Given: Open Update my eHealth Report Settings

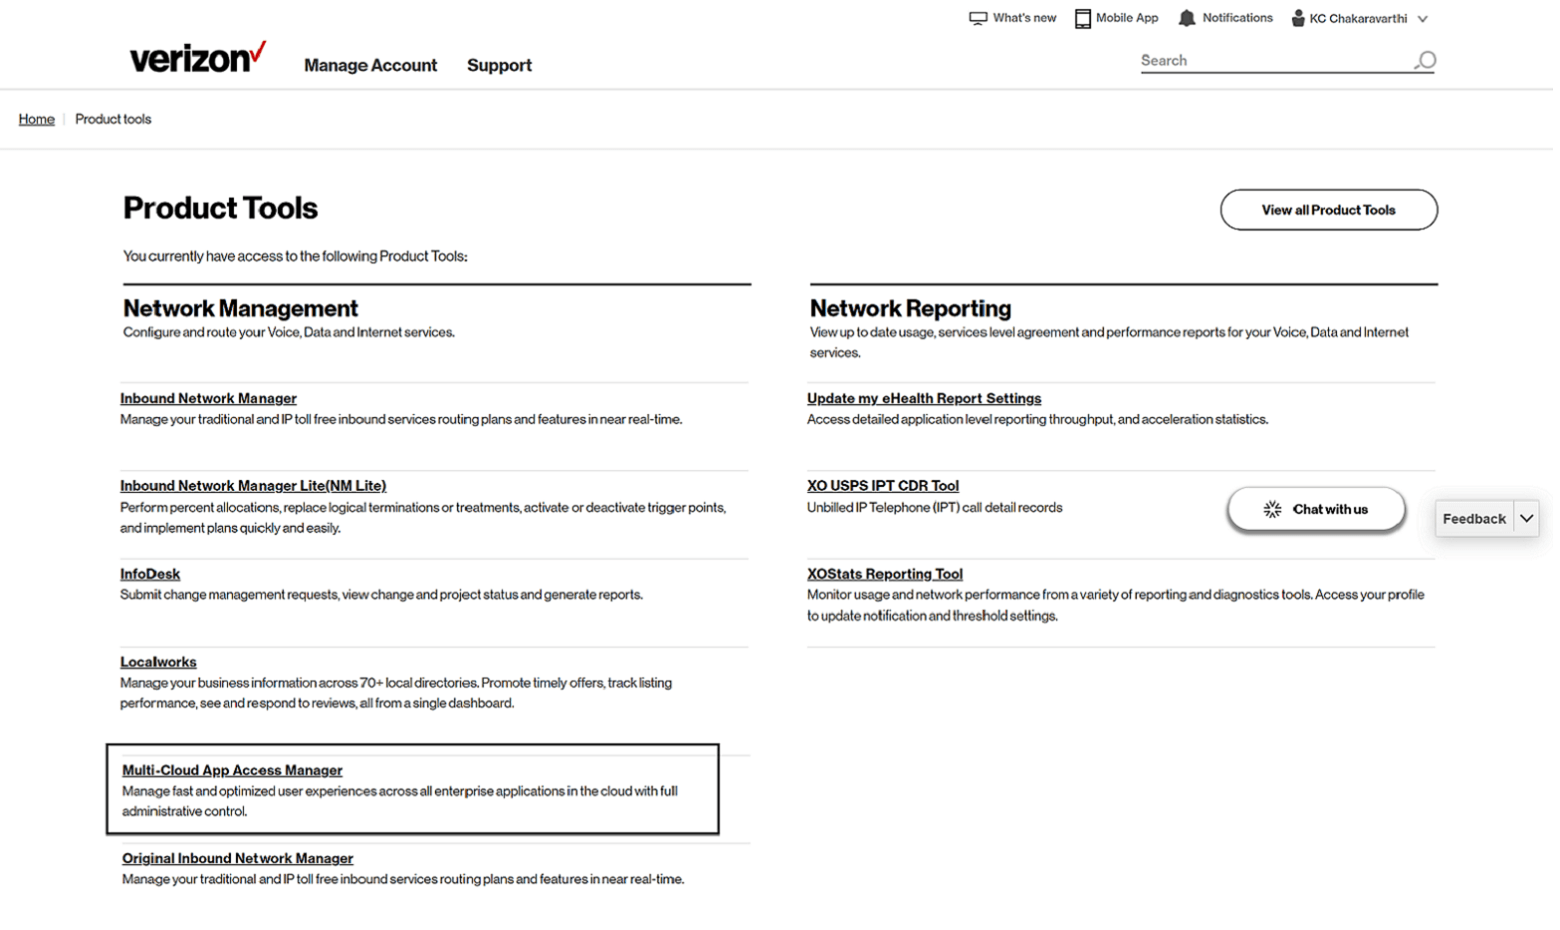Looking at the screenshot, I should pos(923,398).
